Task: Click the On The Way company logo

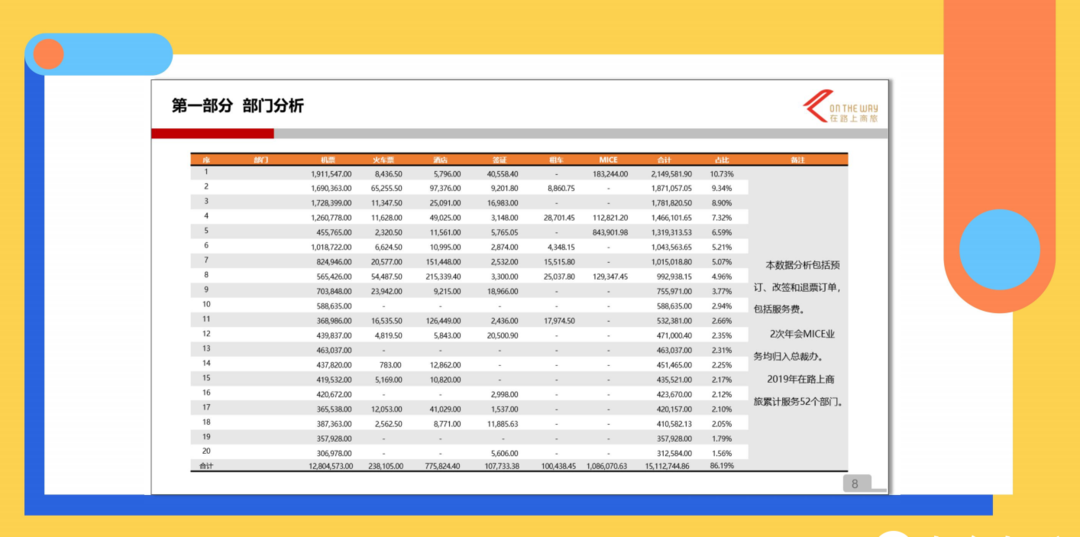Action: tap(840, 107)
